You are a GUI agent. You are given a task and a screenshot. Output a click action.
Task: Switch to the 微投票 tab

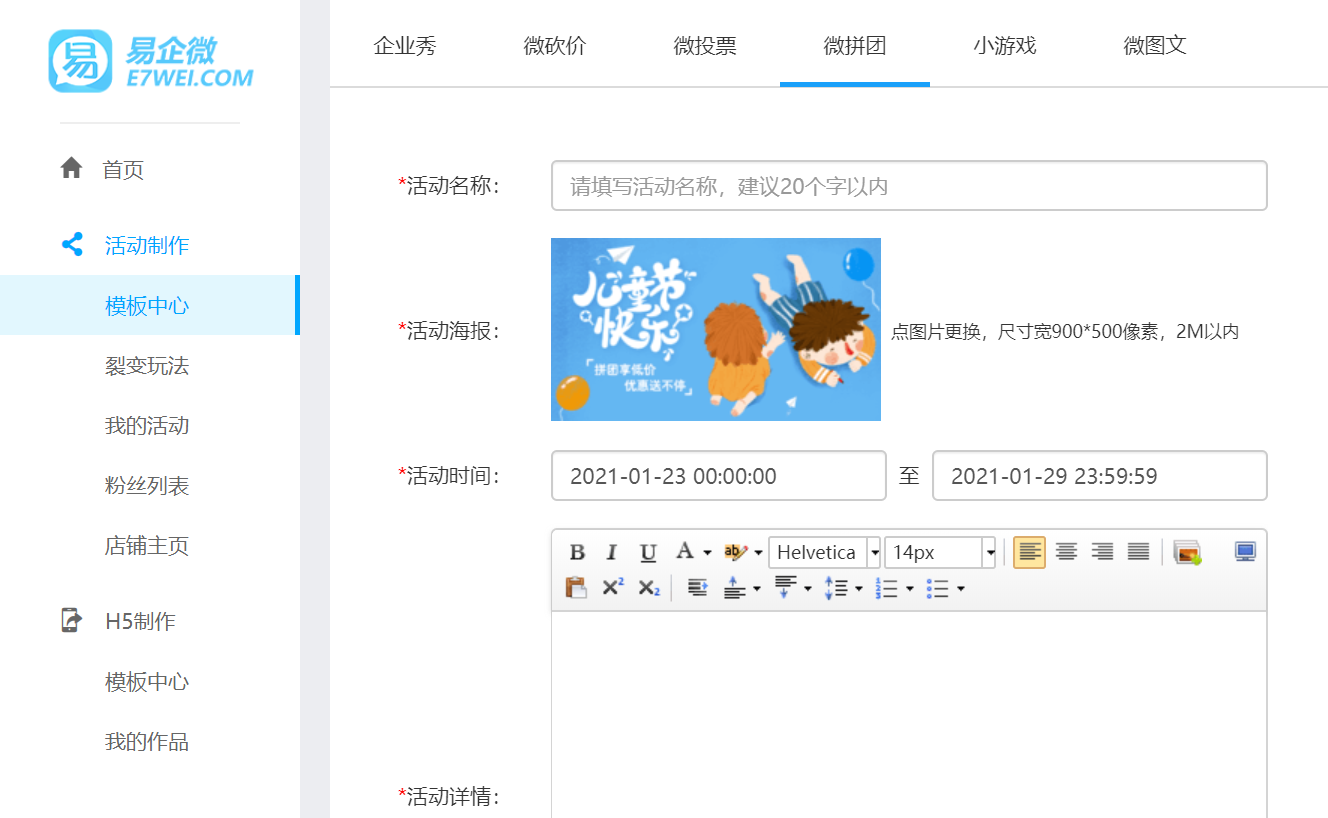click(705, 45)
